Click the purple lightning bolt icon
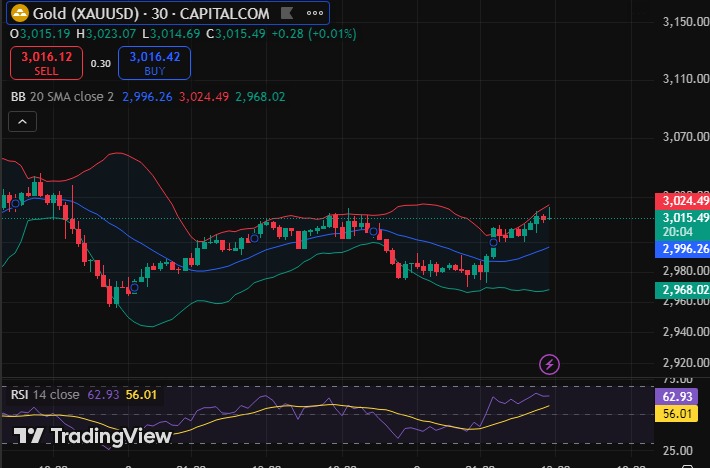 point(549,364)
